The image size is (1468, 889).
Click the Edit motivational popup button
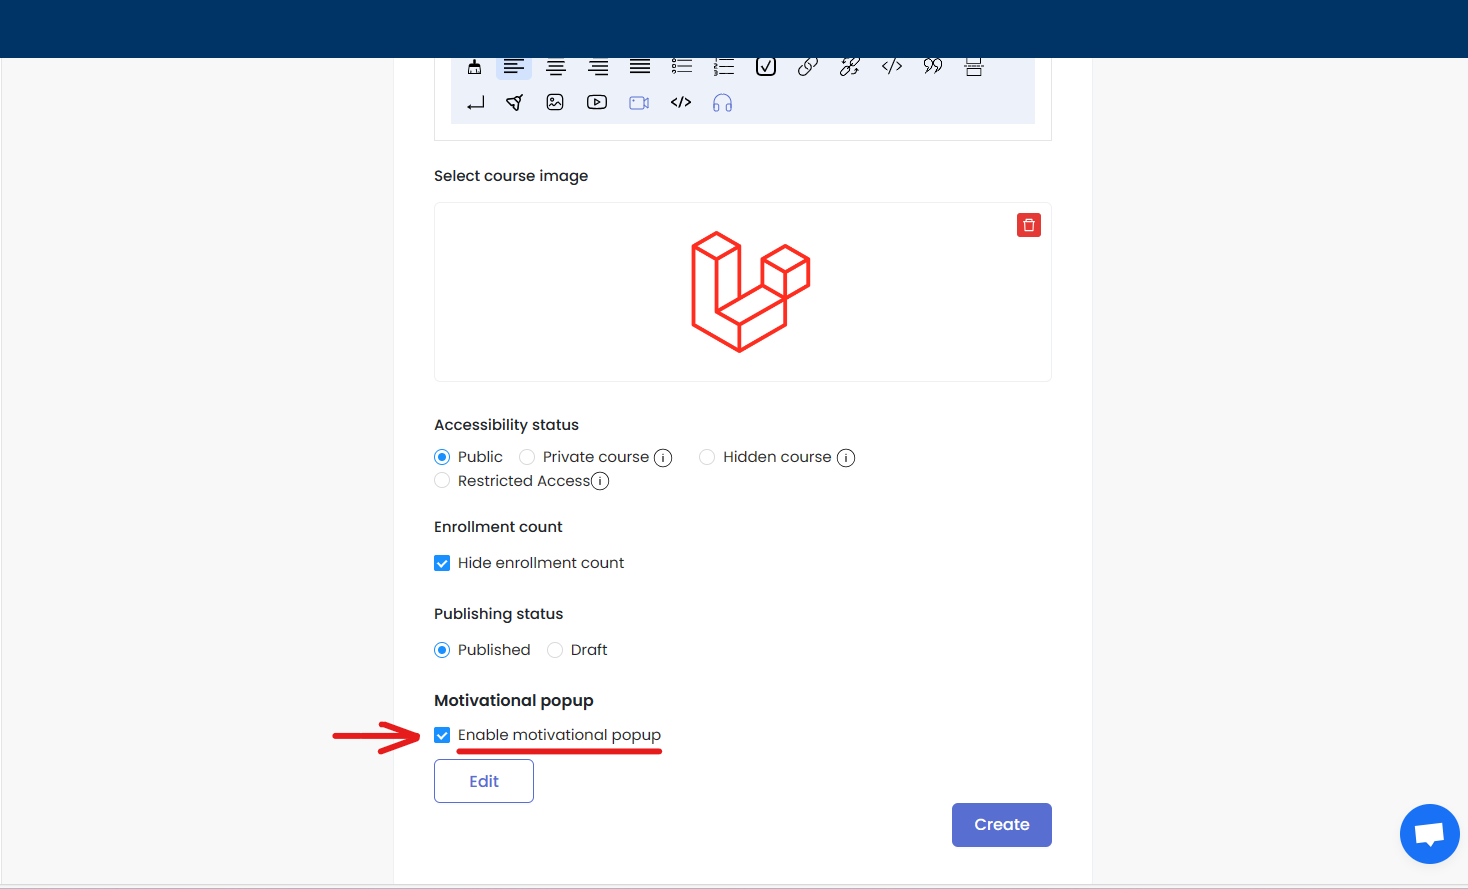pyautogui.click(x=484, y=781)
